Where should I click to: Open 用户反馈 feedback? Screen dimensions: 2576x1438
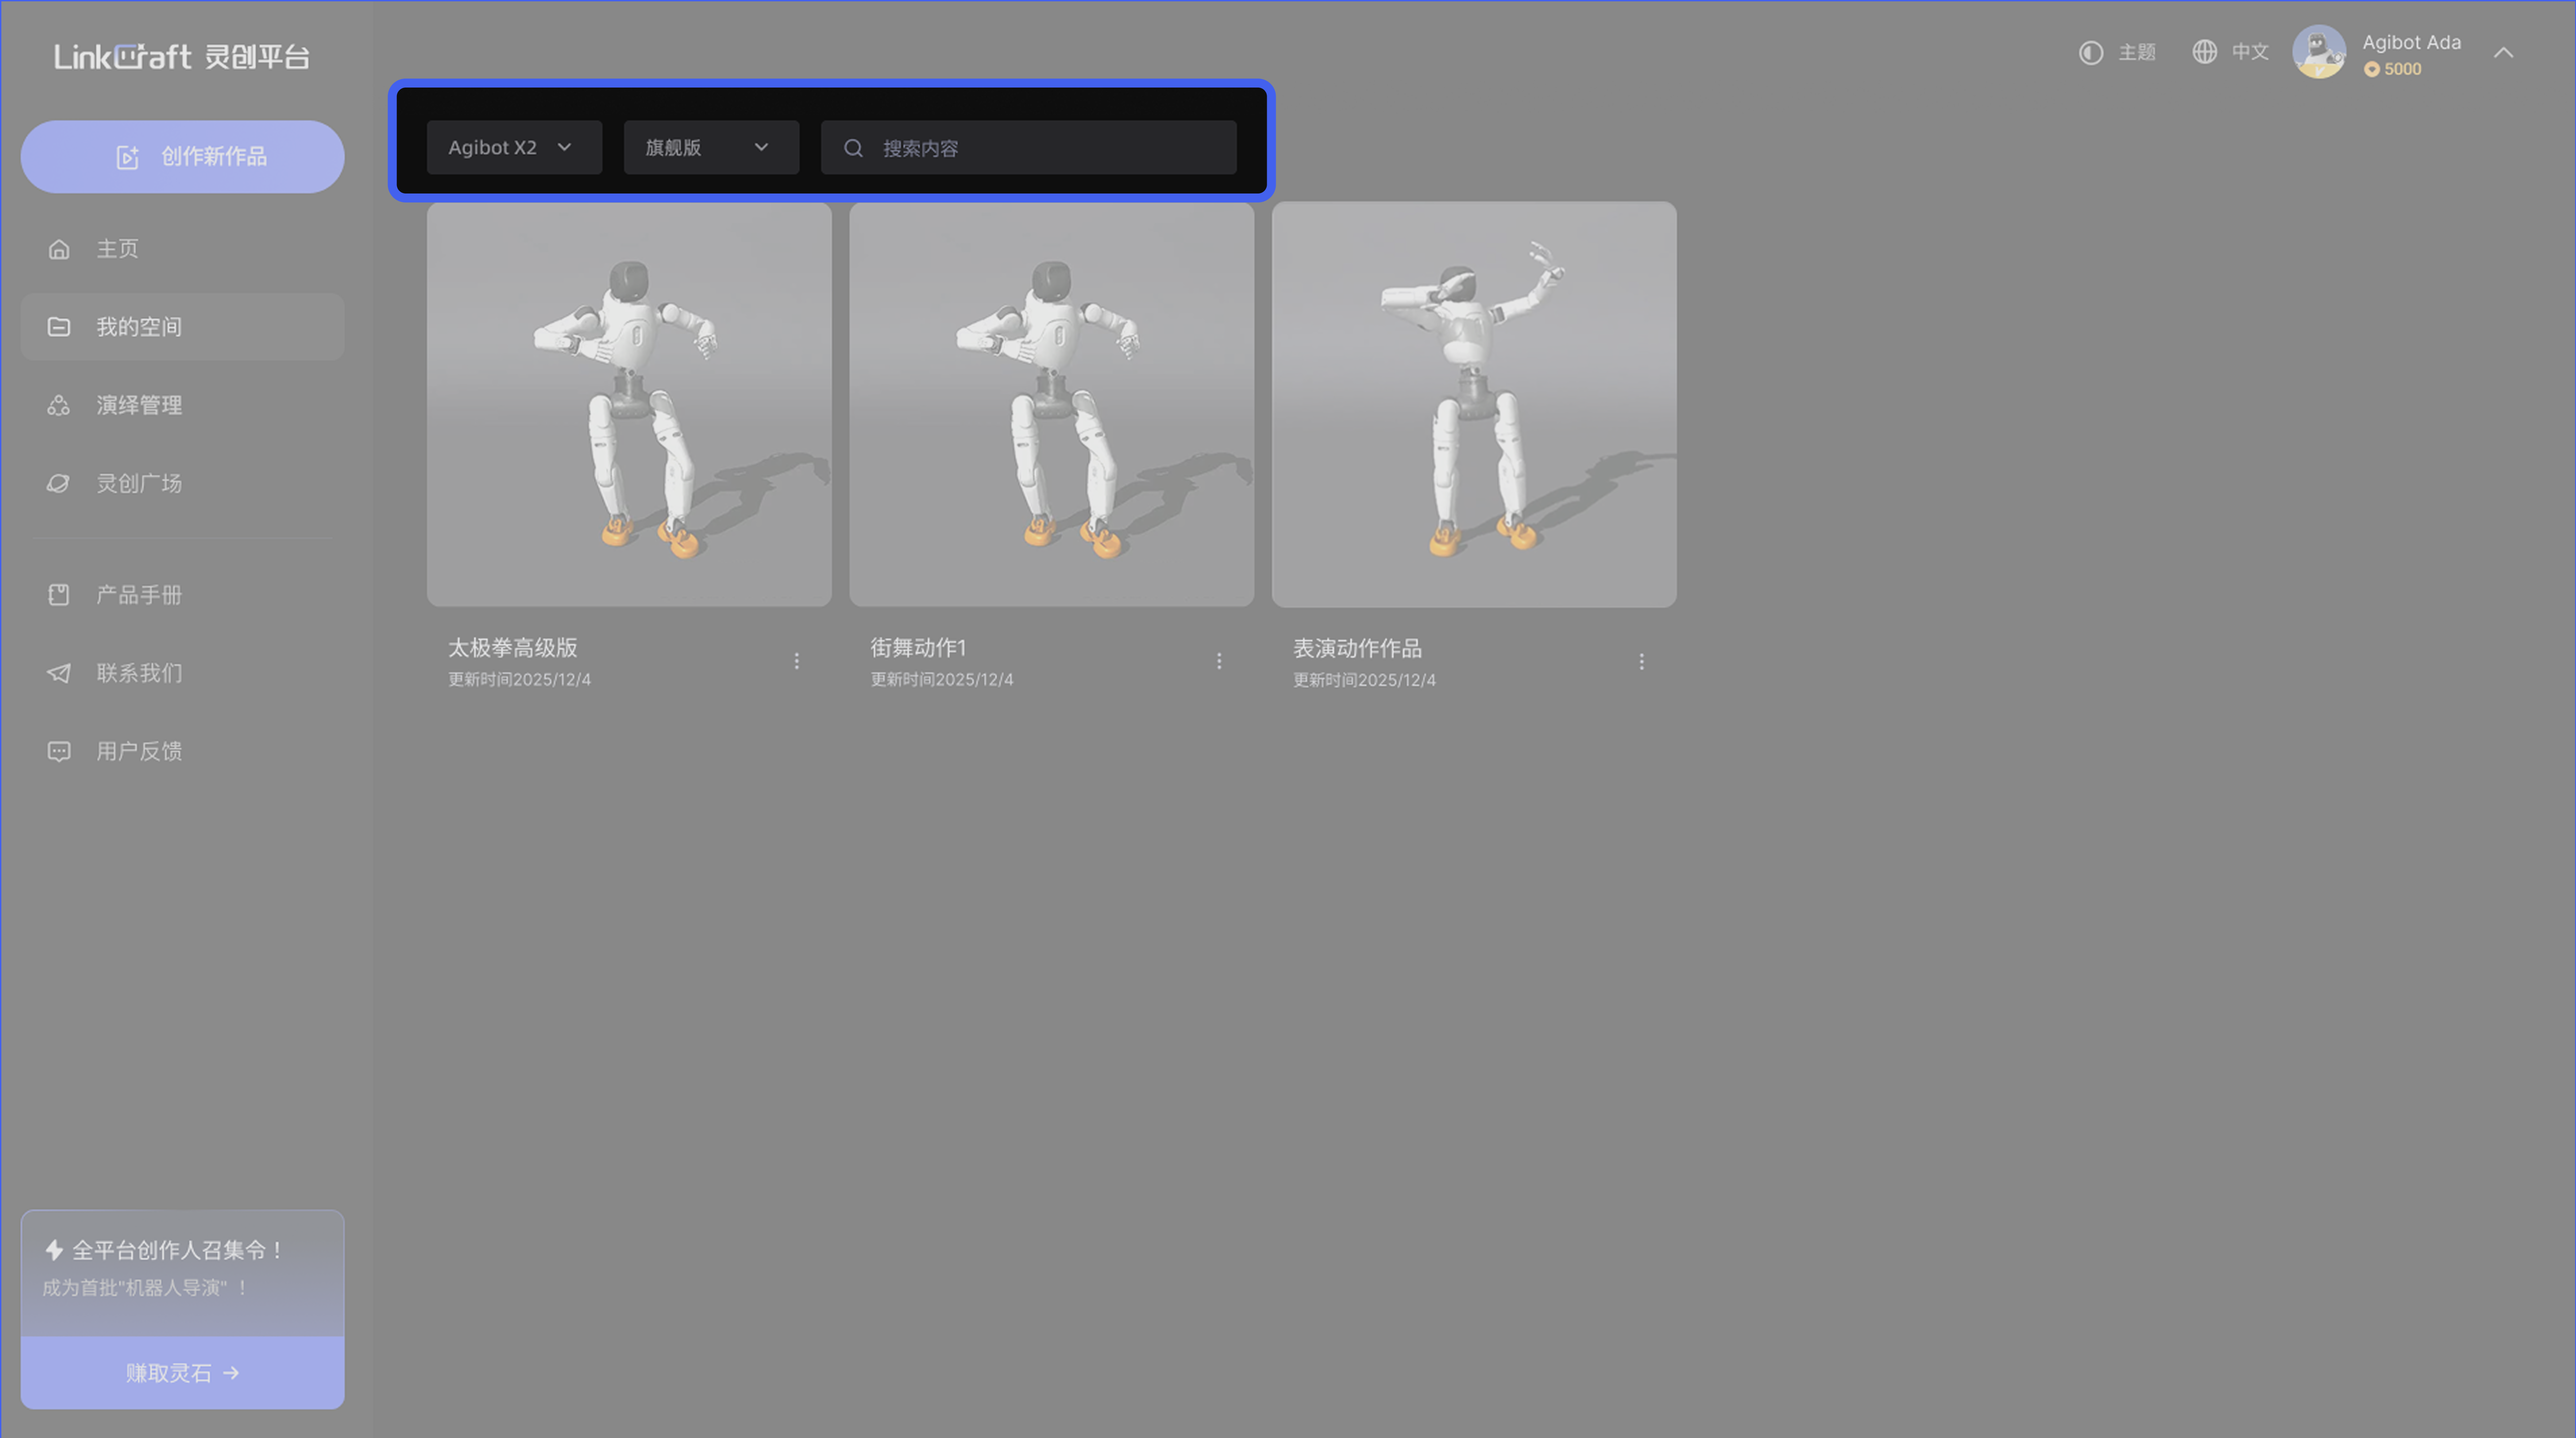pos(139,751)
